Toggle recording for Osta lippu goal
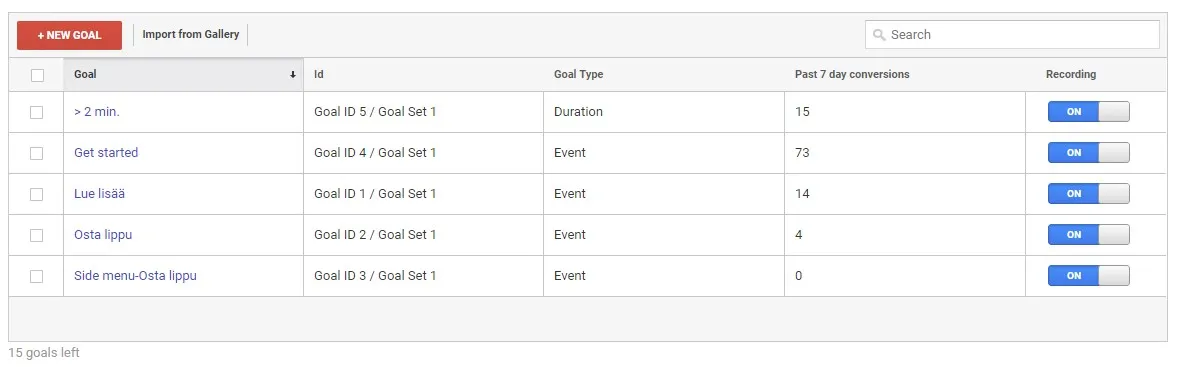 (x=1089, y=235)
